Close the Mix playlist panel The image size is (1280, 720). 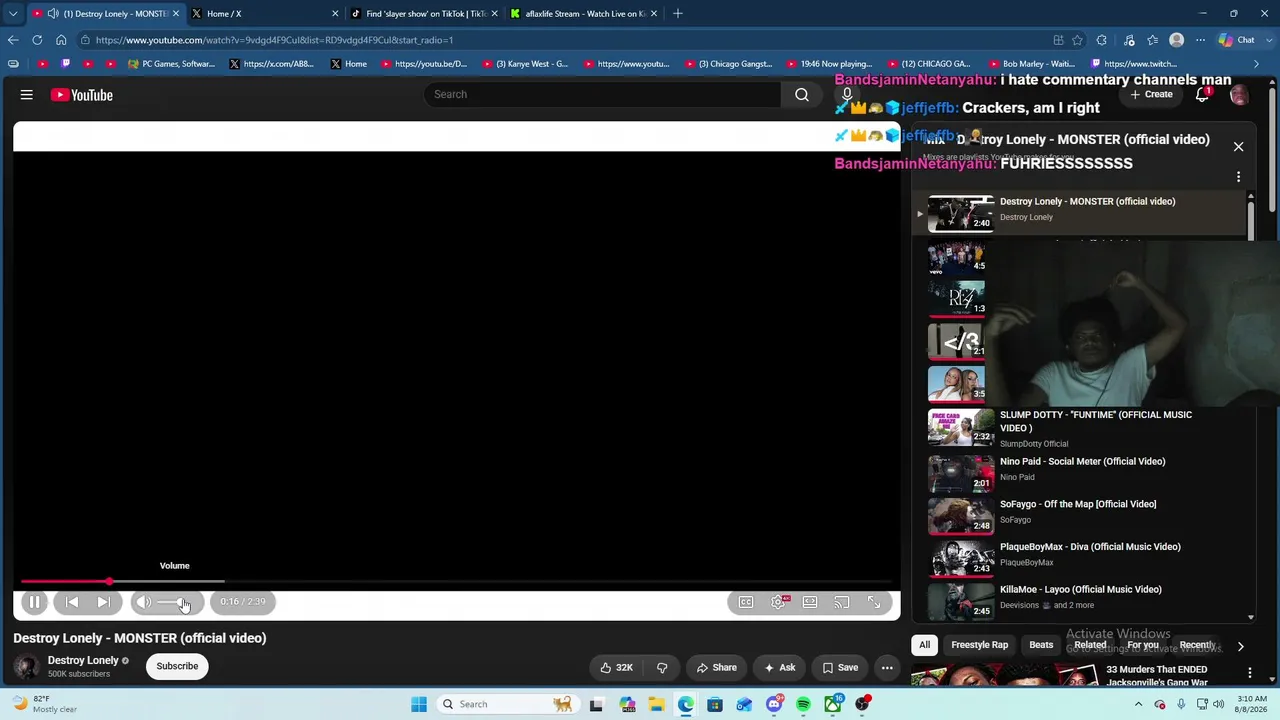pos(1238,147)
